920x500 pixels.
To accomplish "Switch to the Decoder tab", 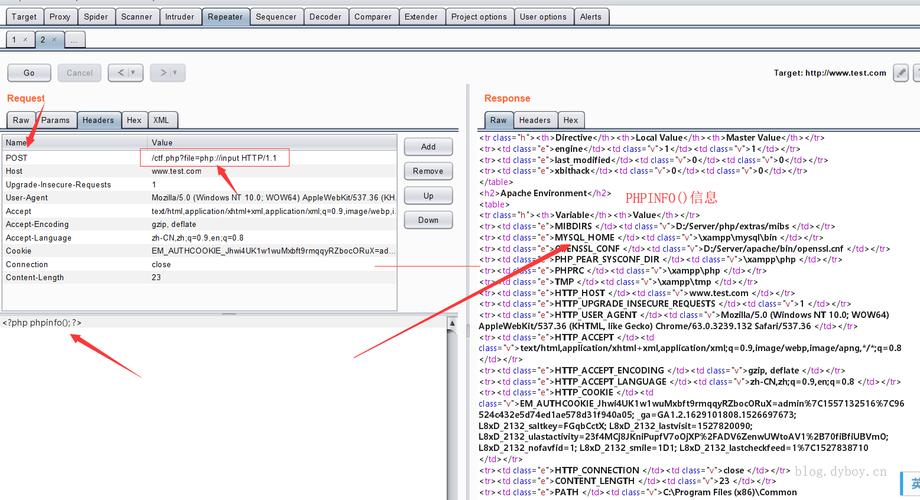I will [325, 16].
